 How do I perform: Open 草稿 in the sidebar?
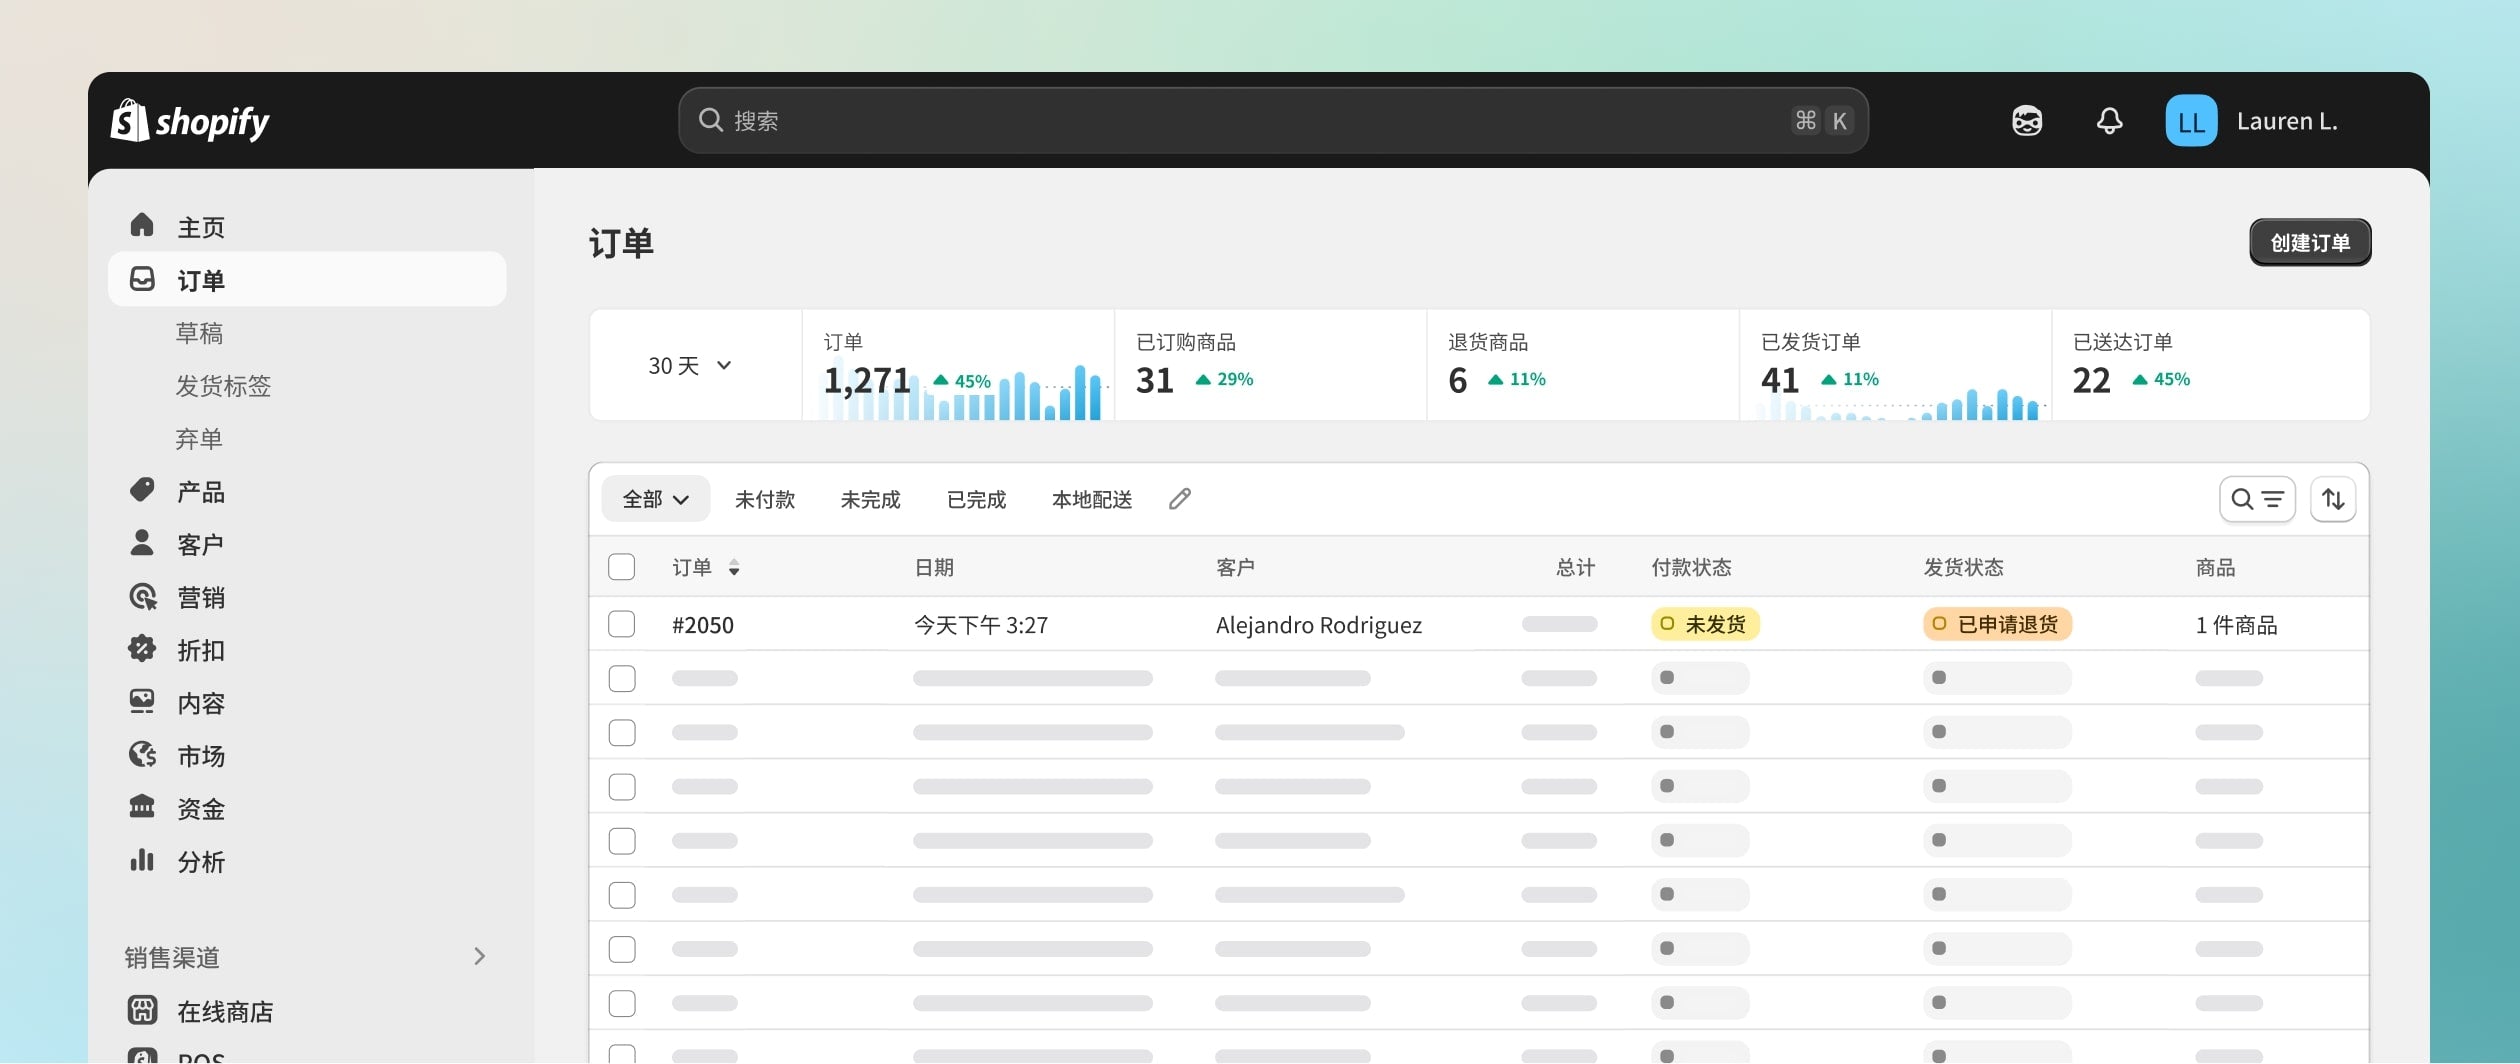[199, 333]
